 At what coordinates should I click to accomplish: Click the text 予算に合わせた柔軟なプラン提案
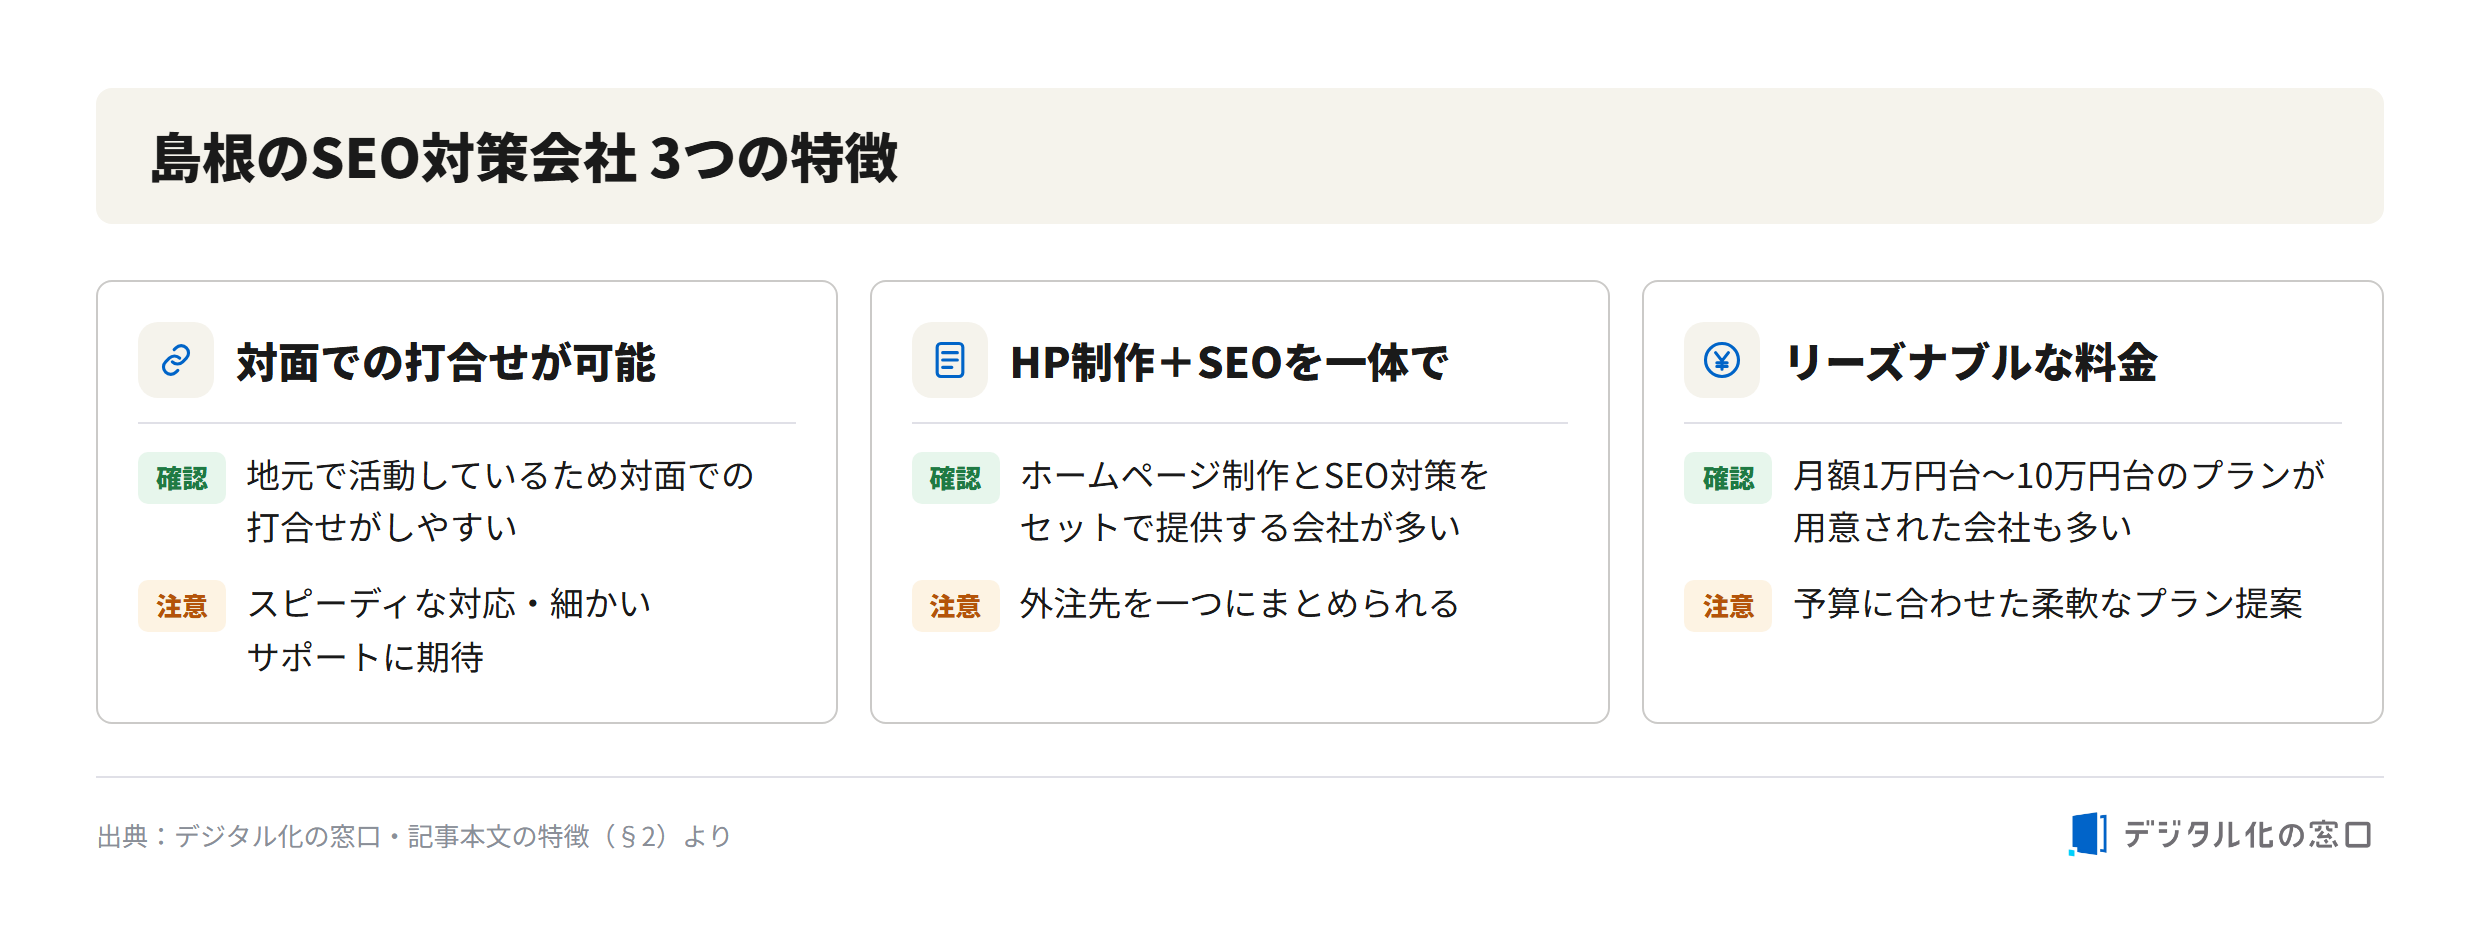(x=2048, y=604)
